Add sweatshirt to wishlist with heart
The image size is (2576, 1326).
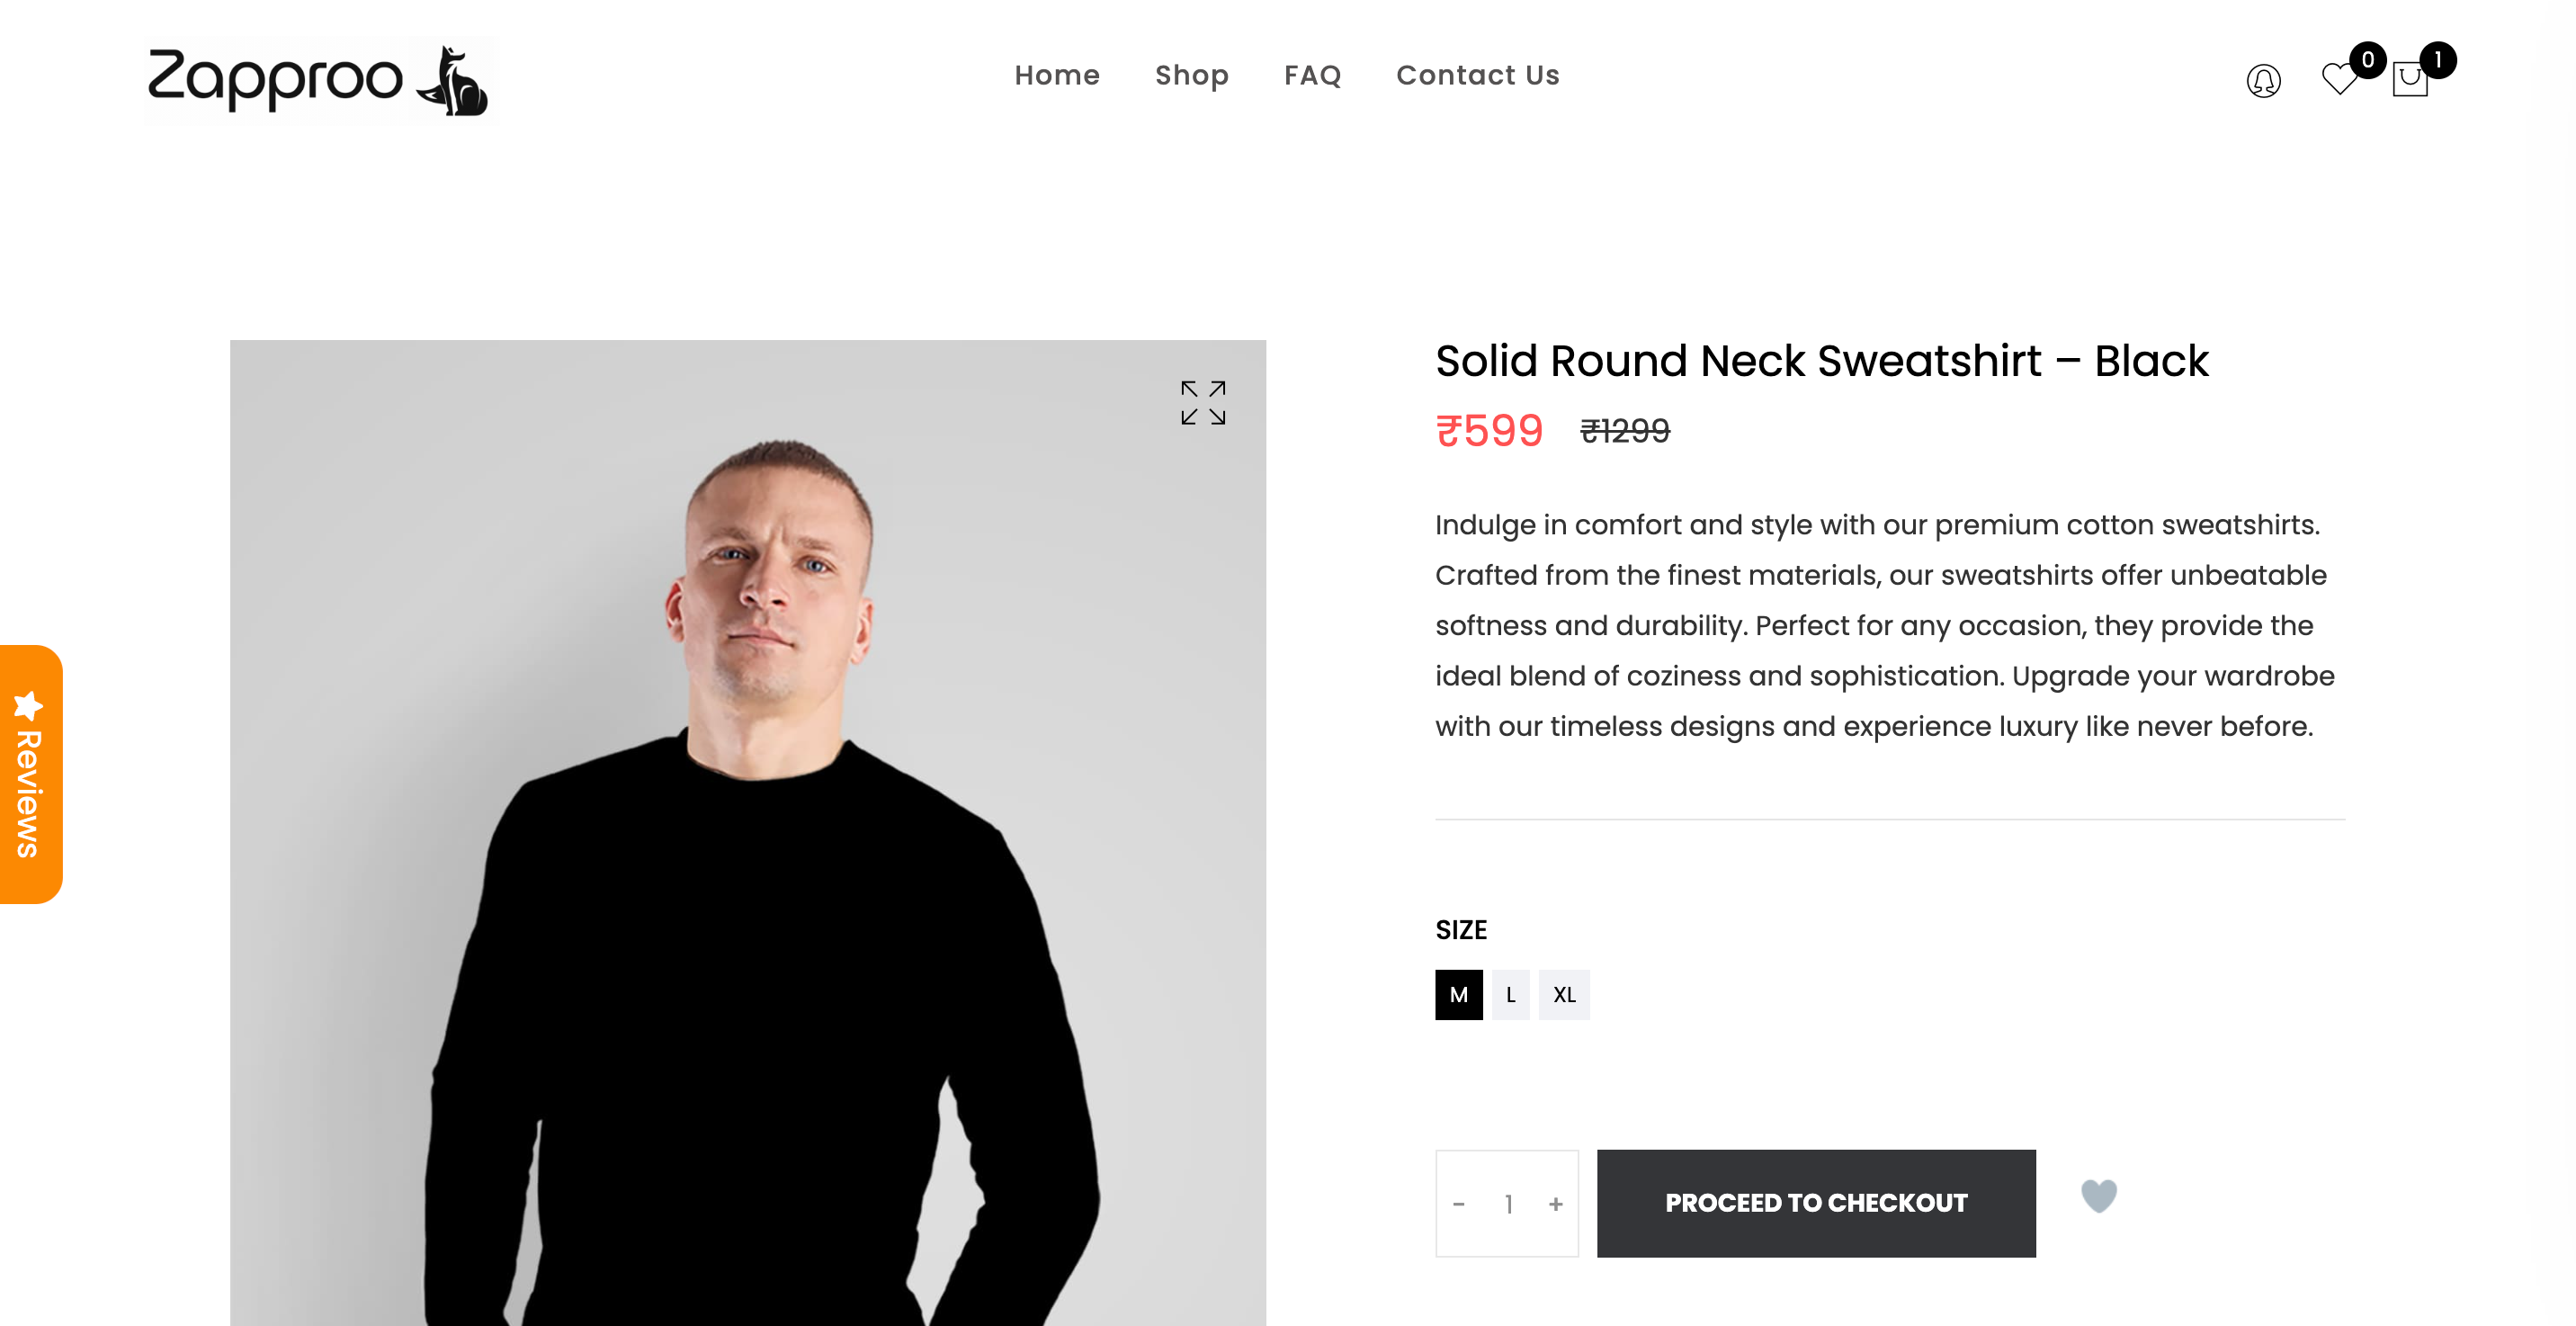(x=2098, y=1196)
